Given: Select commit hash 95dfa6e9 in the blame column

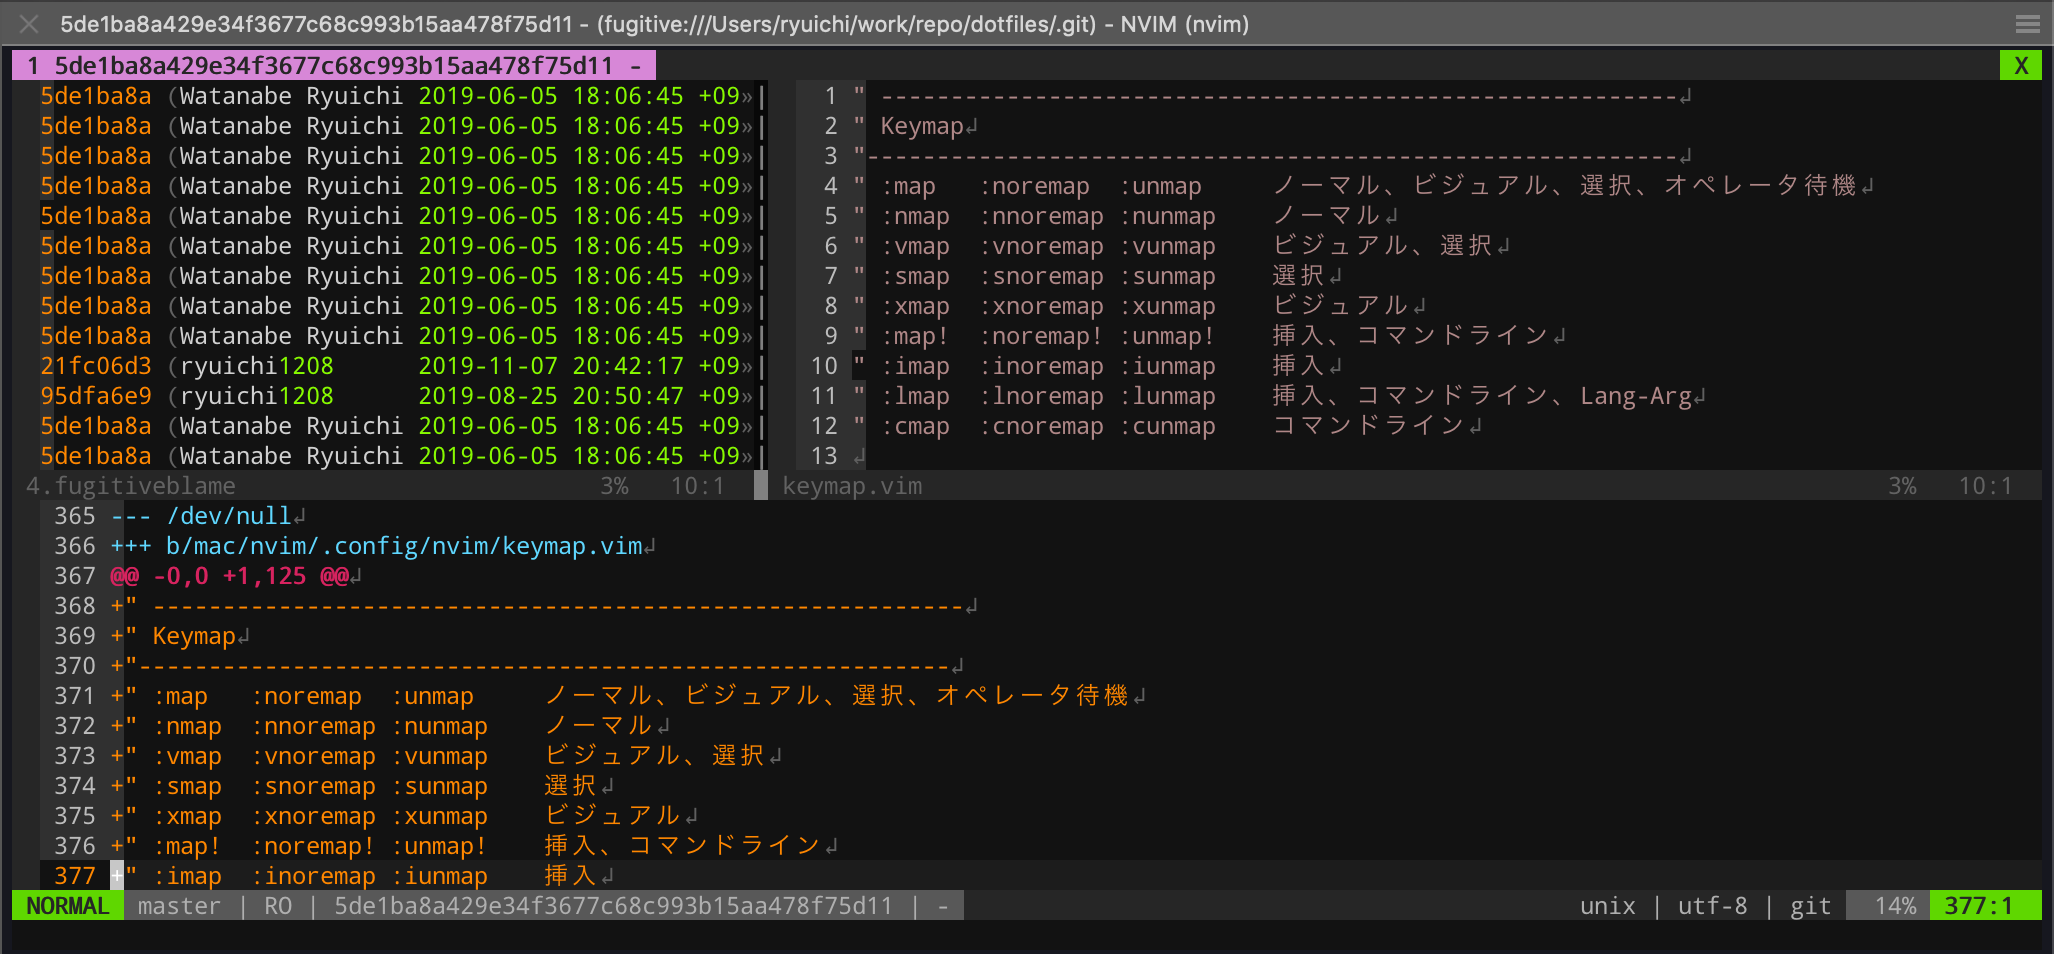Looking at the screenshot, I should 95,395.
